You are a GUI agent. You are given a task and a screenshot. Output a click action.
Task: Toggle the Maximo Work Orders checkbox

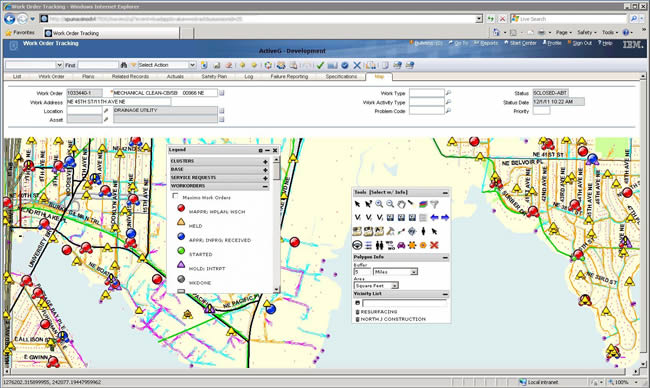point(175,196)
